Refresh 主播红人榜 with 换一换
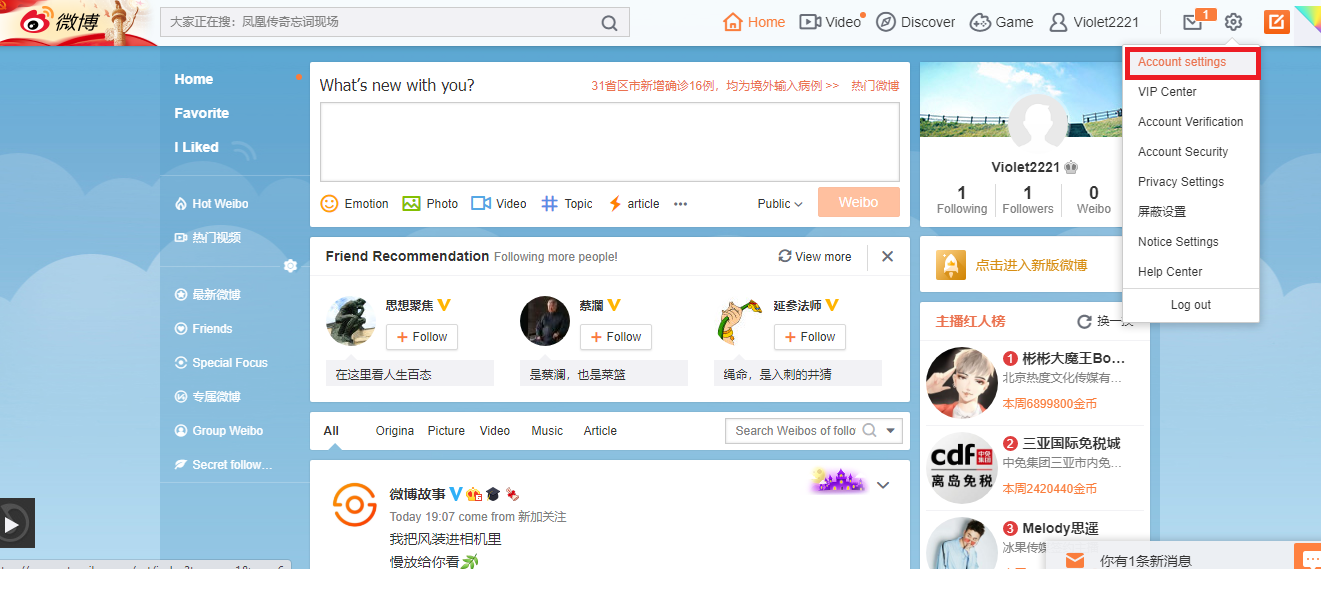 pos(1106,321)
